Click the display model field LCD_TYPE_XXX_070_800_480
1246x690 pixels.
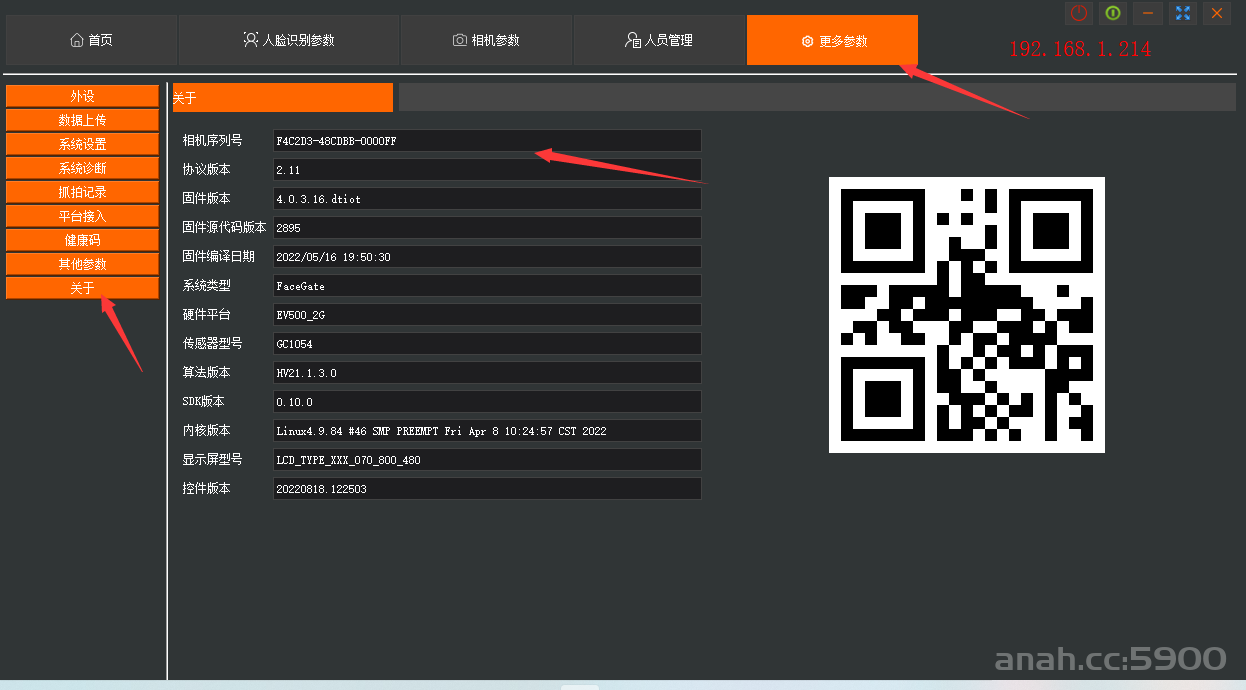(x=487, y=460)
